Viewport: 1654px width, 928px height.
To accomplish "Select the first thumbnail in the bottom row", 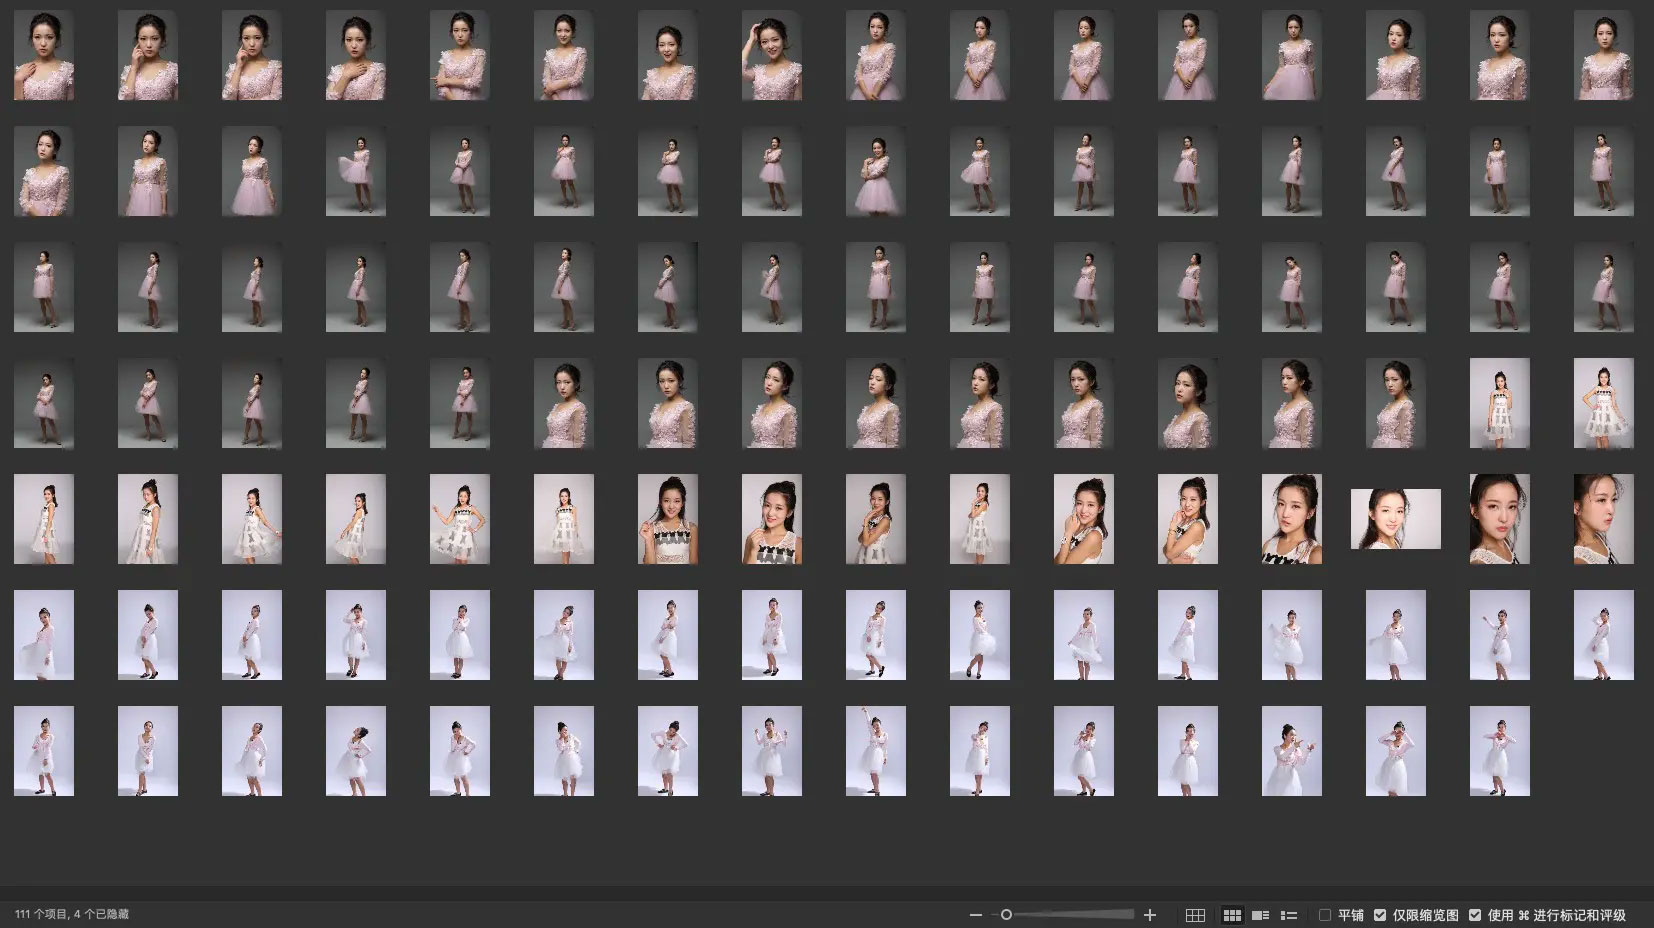I will tap(44, 751).
